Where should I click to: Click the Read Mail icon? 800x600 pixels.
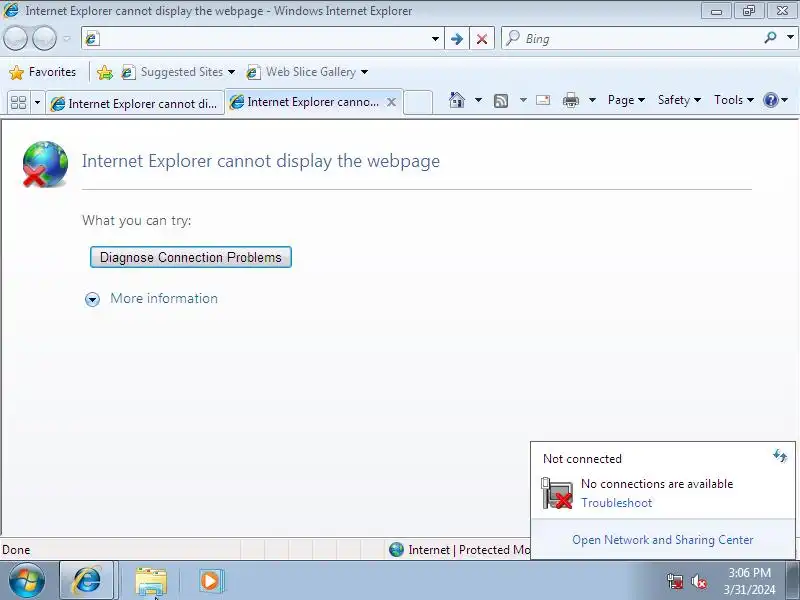pos(543,100)
